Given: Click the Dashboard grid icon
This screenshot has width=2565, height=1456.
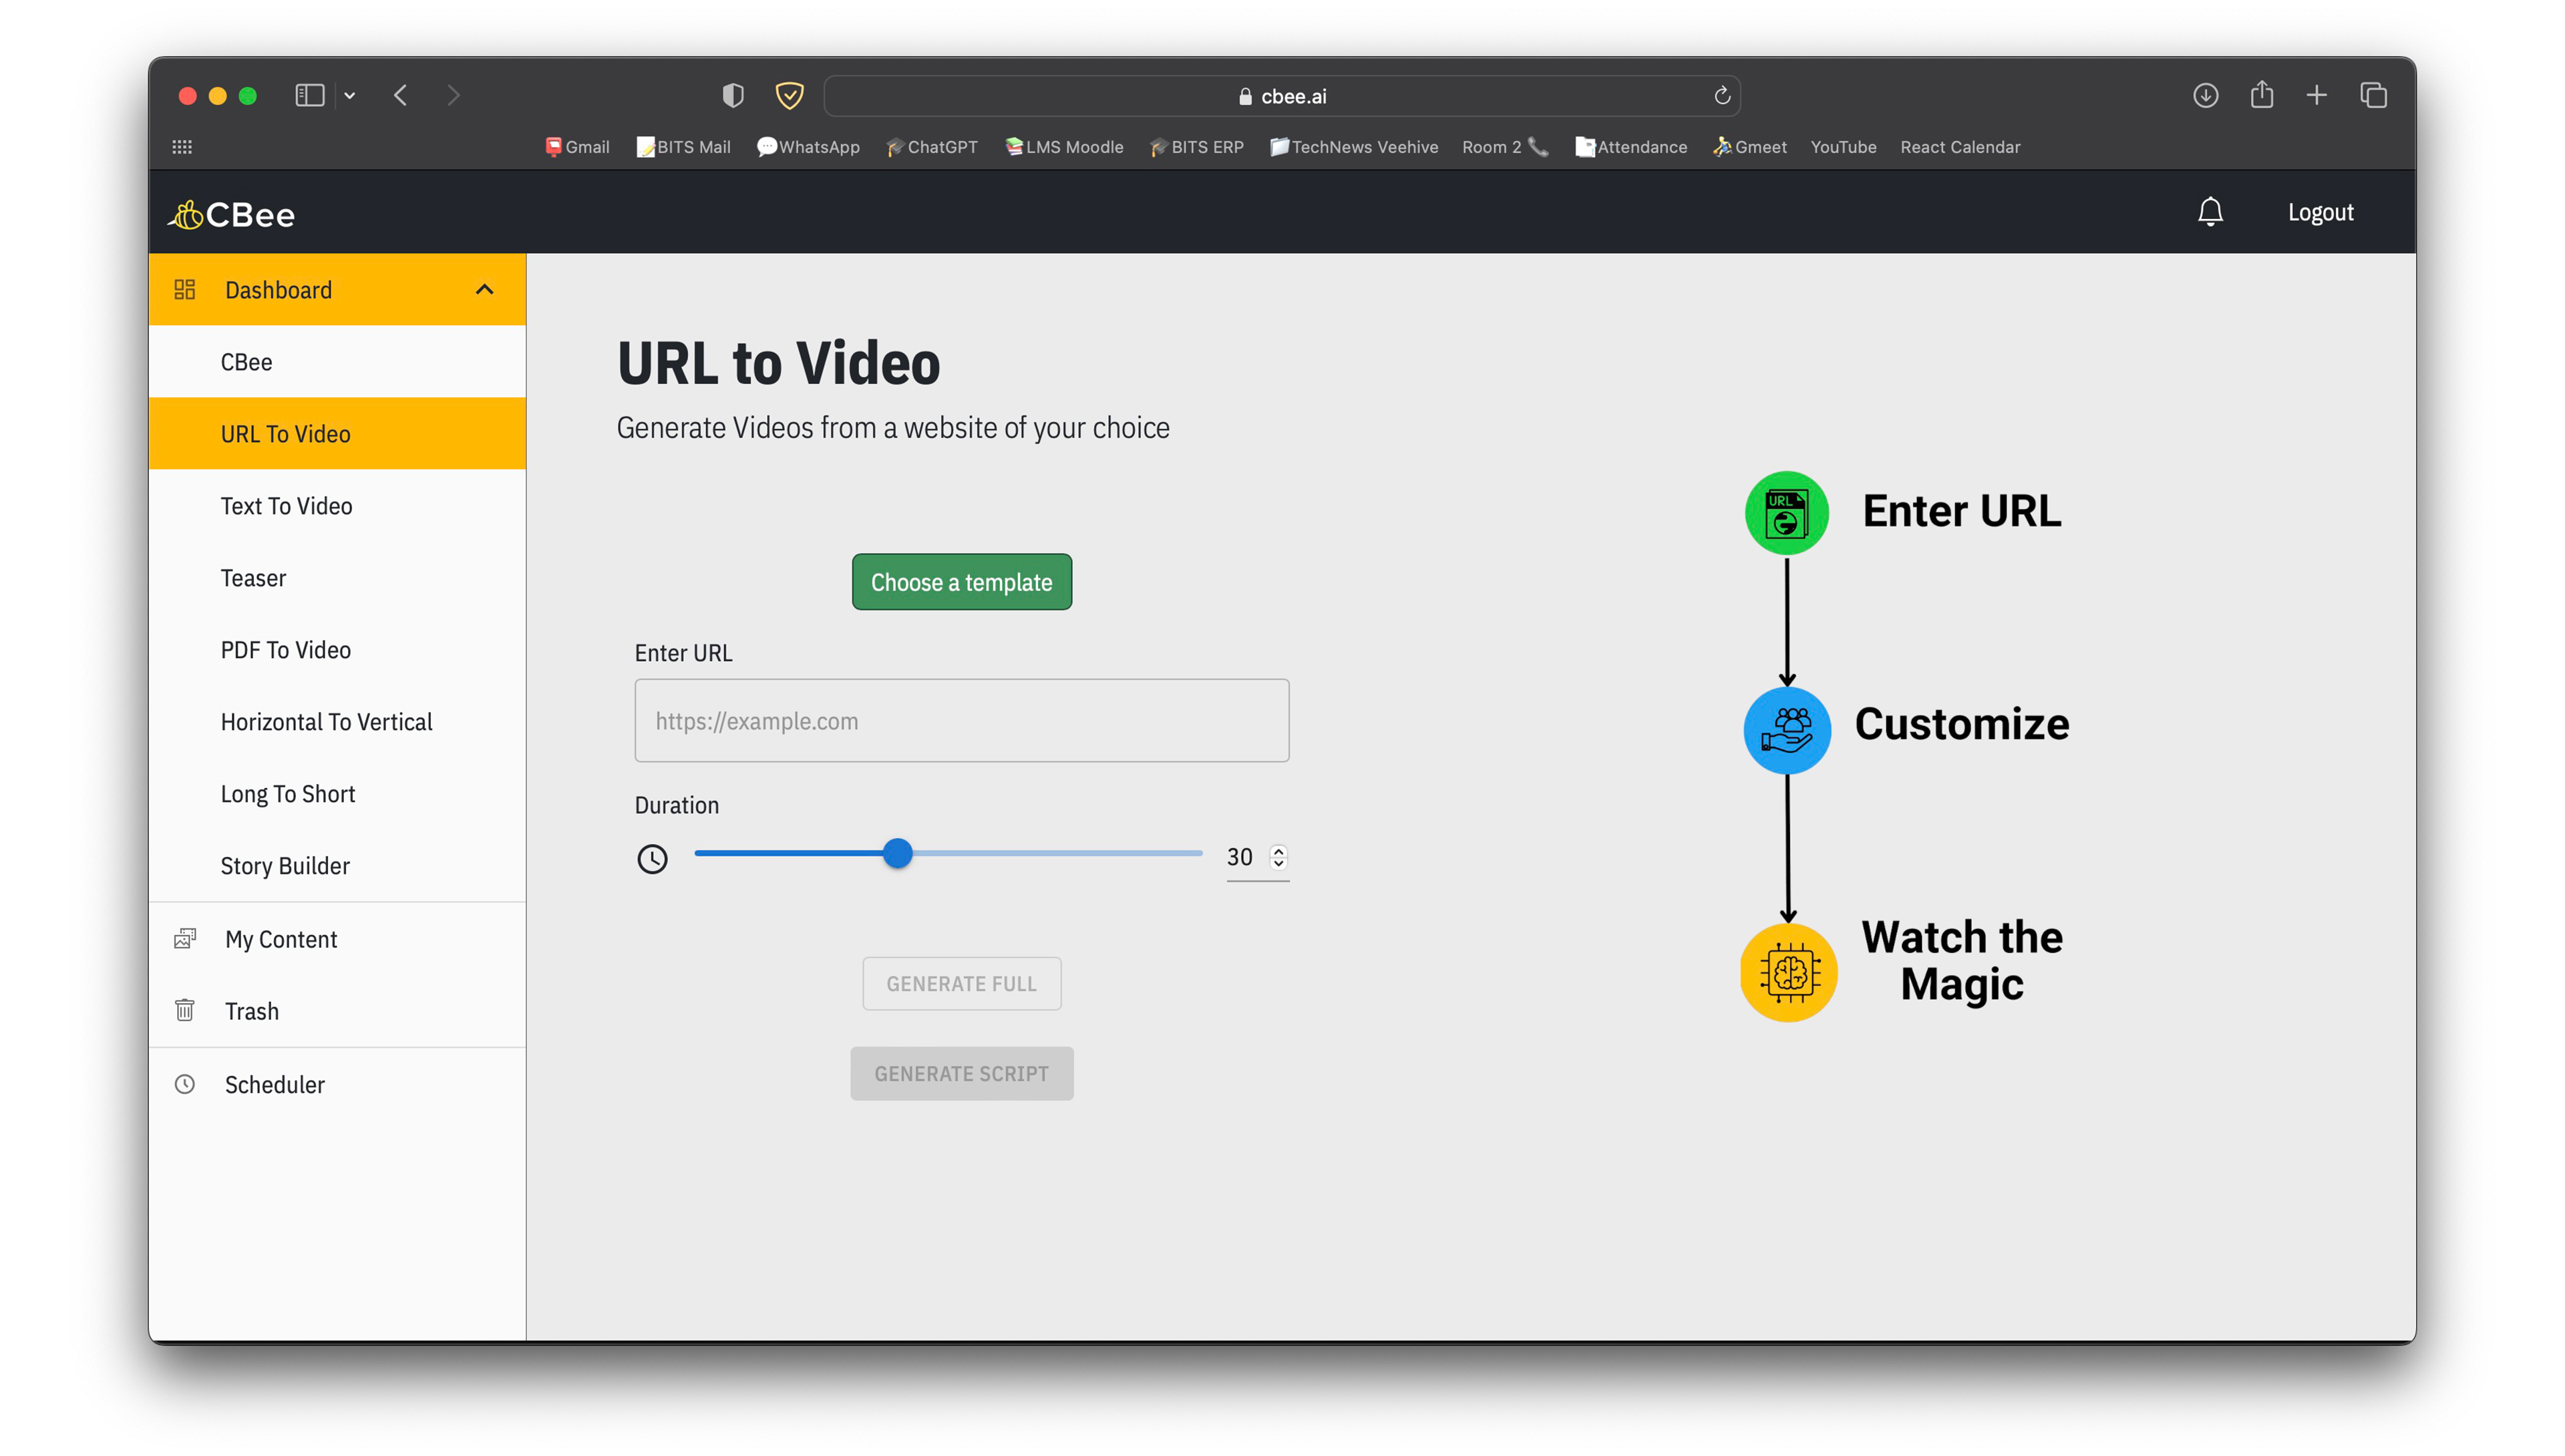Looking at the screenshot, I should tap(185, 290).
